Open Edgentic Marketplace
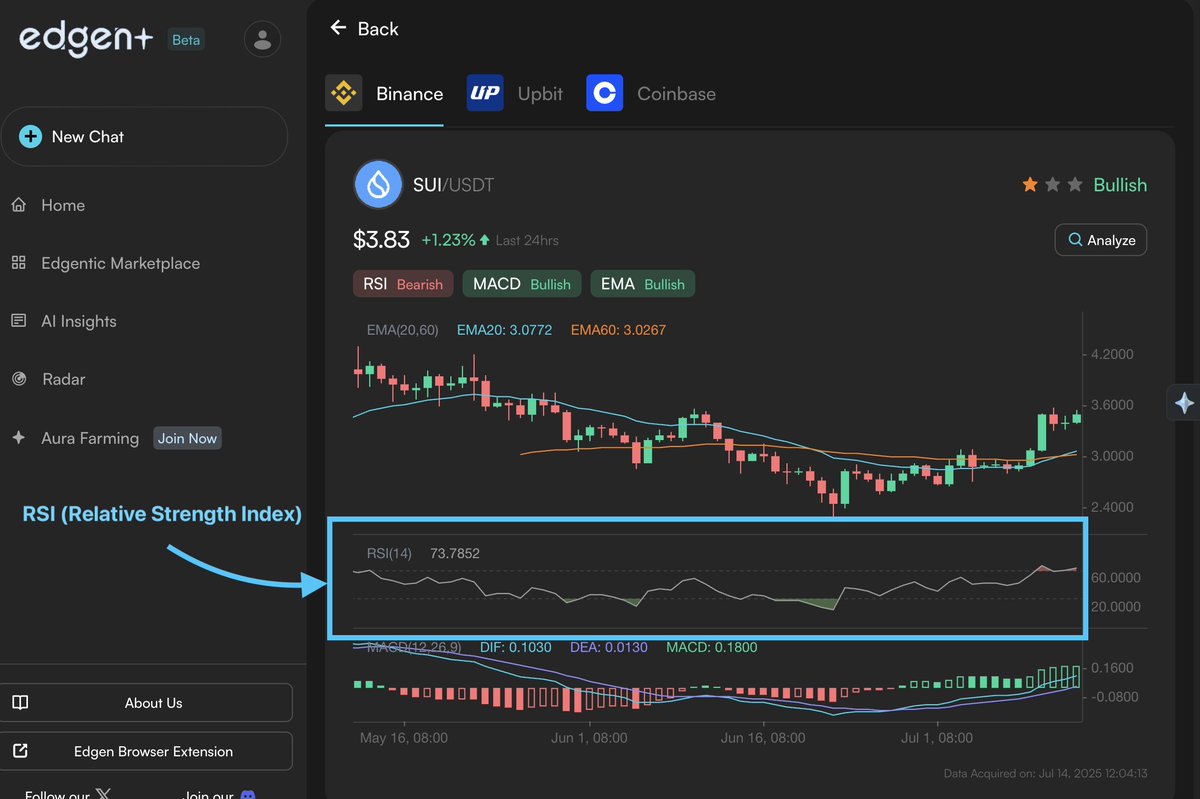The width and height of the screenshot is (1200, 799). pyautogui.click(x=120, y=263)
